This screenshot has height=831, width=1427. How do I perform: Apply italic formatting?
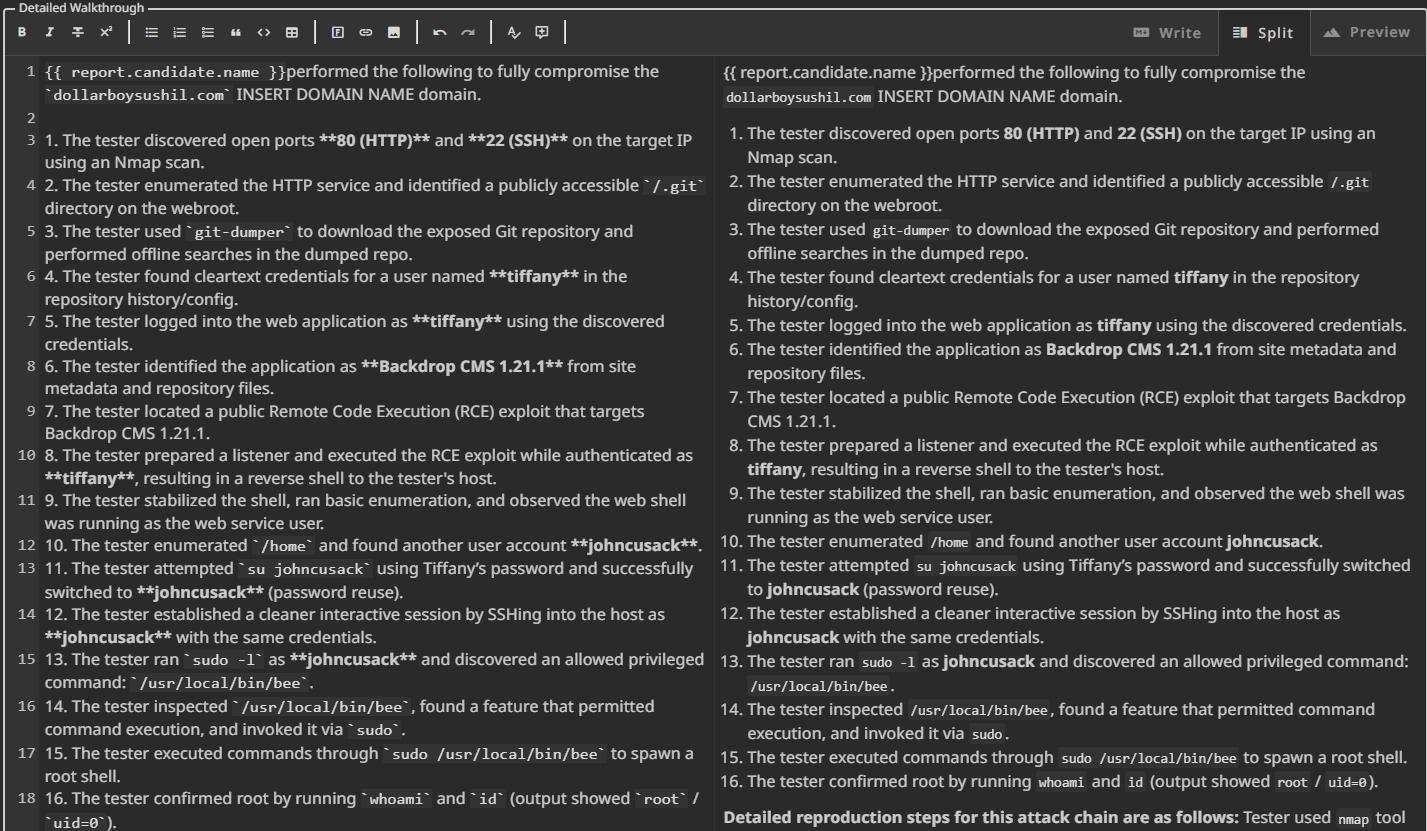[x=50, y=33]
